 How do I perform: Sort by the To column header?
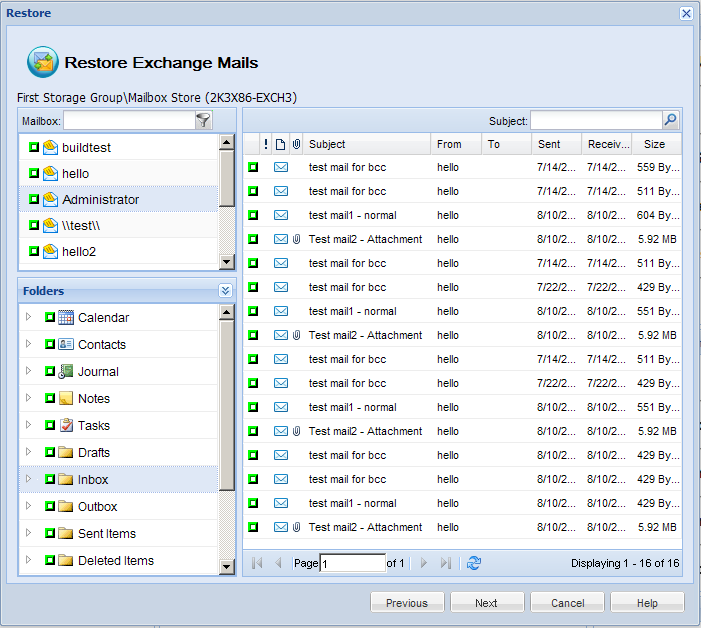point(507,144)
